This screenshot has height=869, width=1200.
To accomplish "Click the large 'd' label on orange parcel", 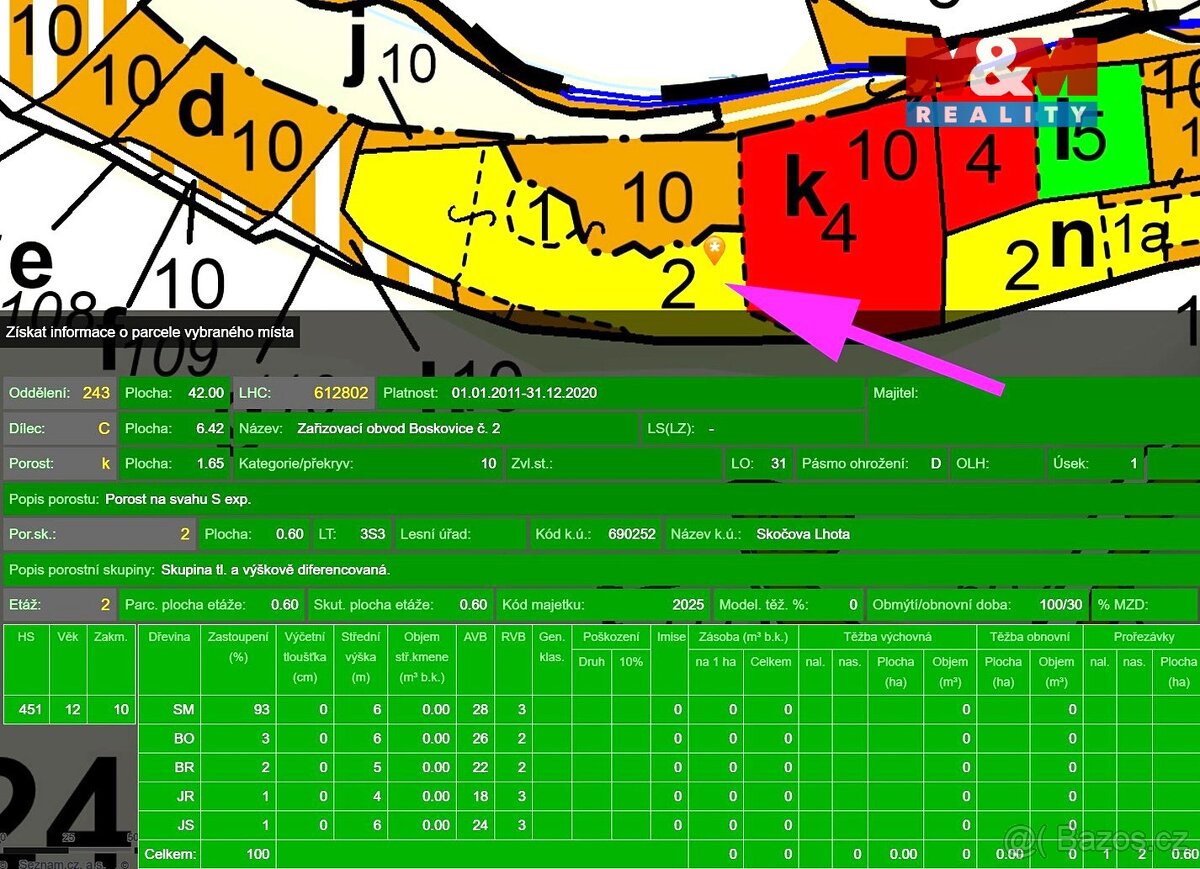I will point(203,108).
